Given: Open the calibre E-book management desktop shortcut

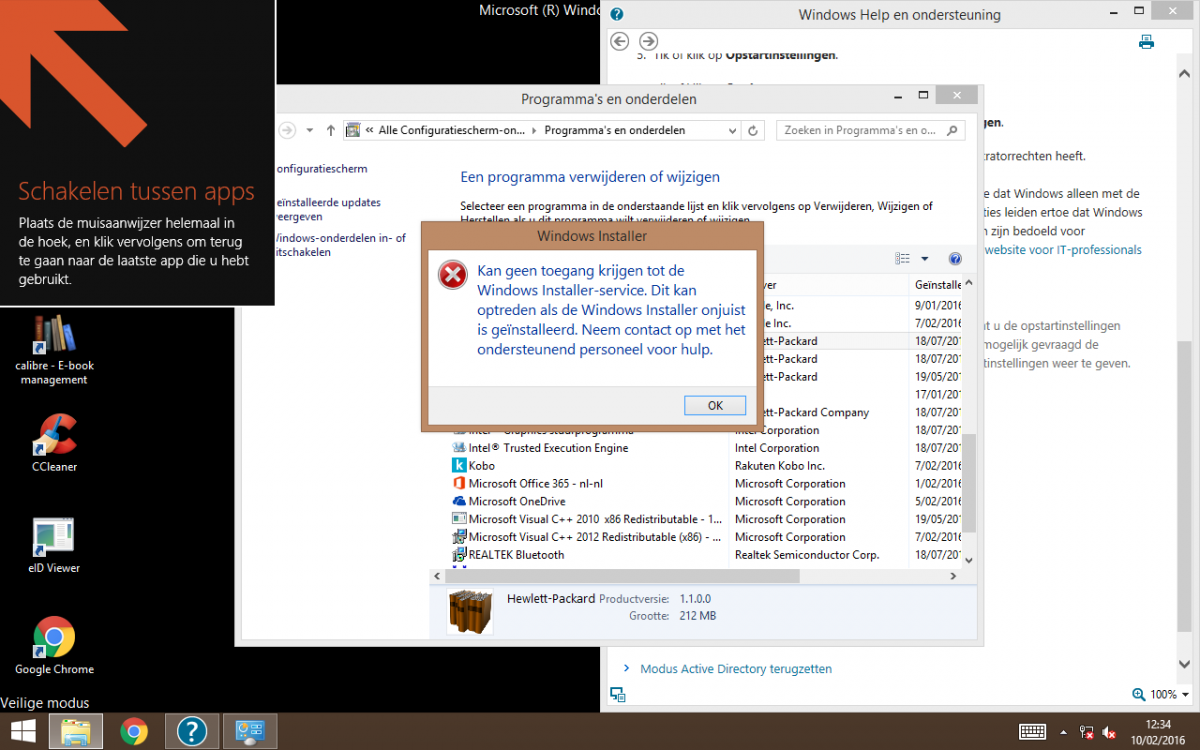Looking at the screenshot, I should (54, 350).
